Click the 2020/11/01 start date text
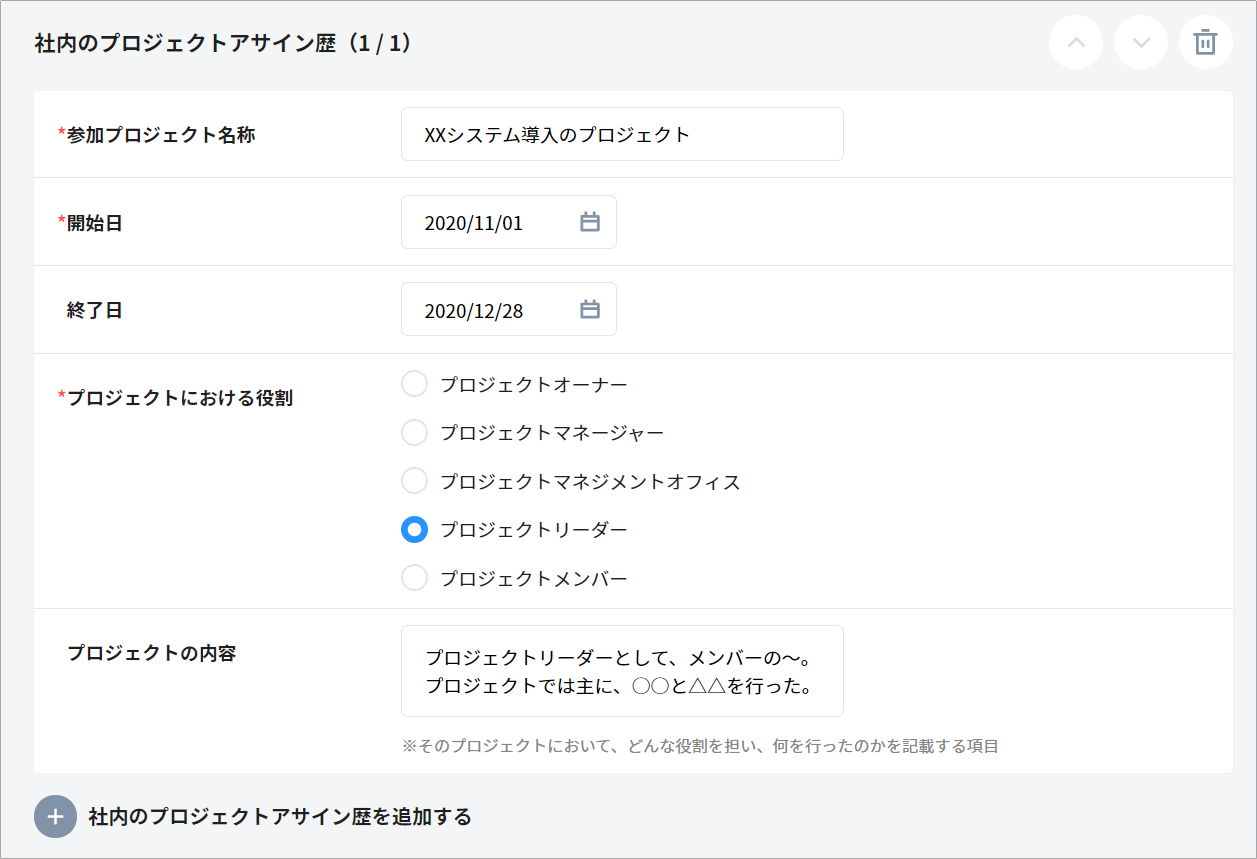1257x859 pixels. [x=473, y=223]
